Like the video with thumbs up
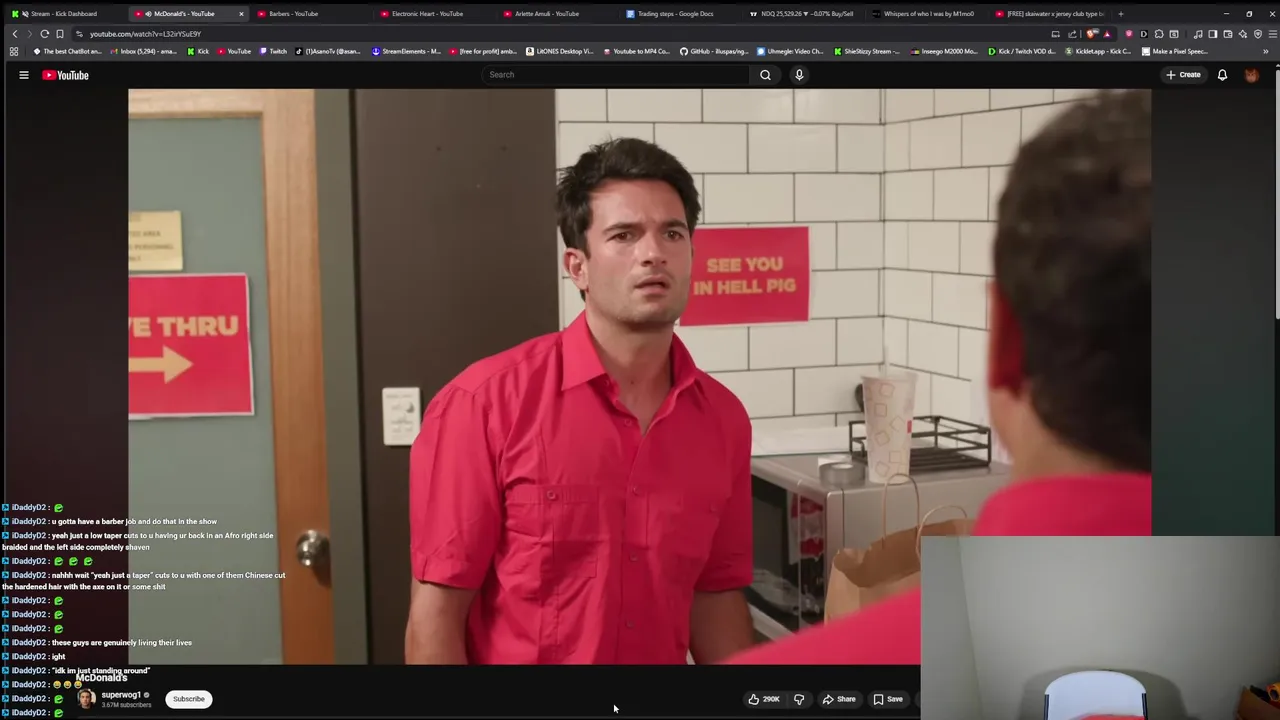The height and width of the screenshot is (720, 1280). click(x=764, y=699)
